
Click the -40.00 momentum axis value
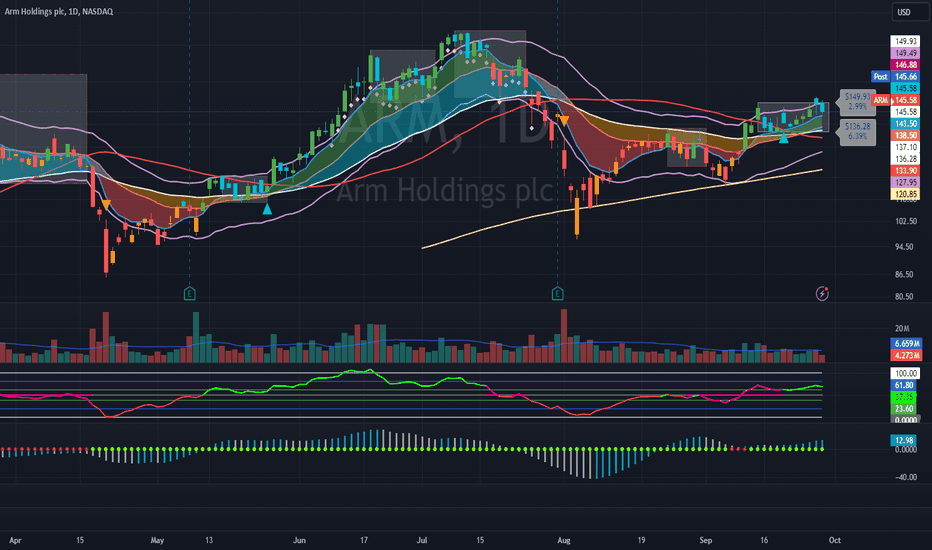[905, 477]
